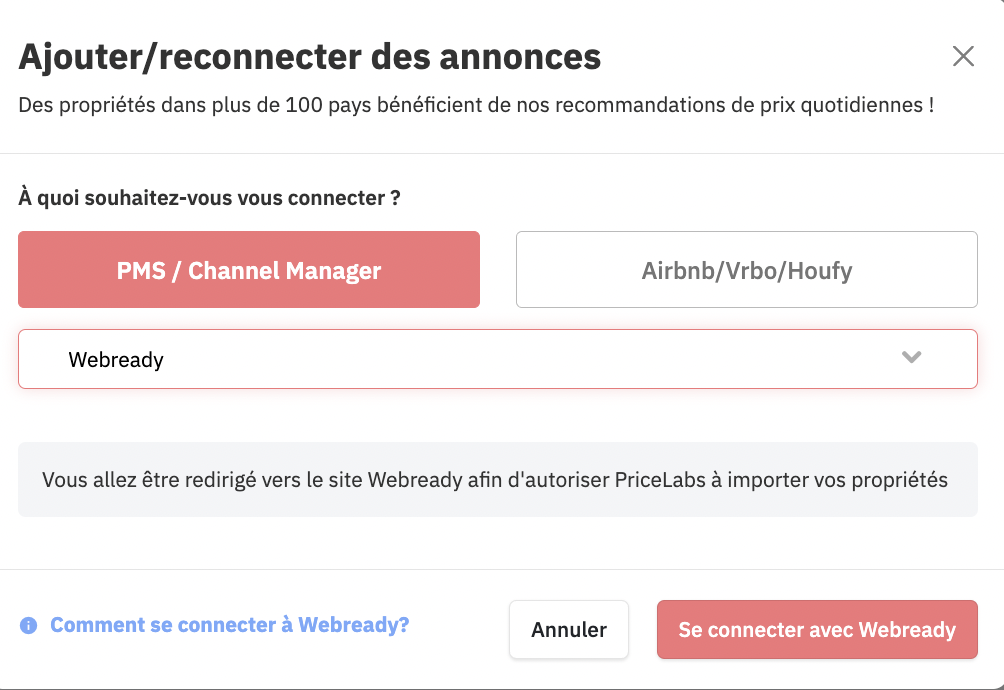Close the Ajouter/reconnecter des annonces dialog
The image size is (1004, 690).
coord(963,56)
